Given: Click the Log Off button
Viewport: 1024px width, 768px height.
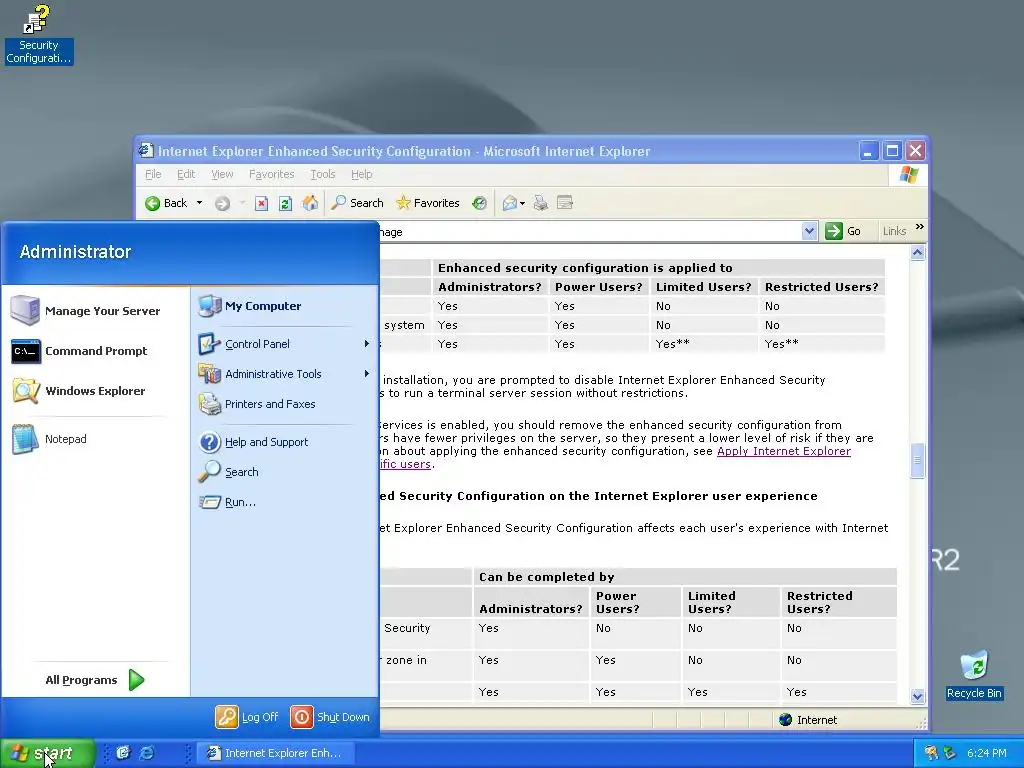Looking at the screenshot, I should coord(248,717).
